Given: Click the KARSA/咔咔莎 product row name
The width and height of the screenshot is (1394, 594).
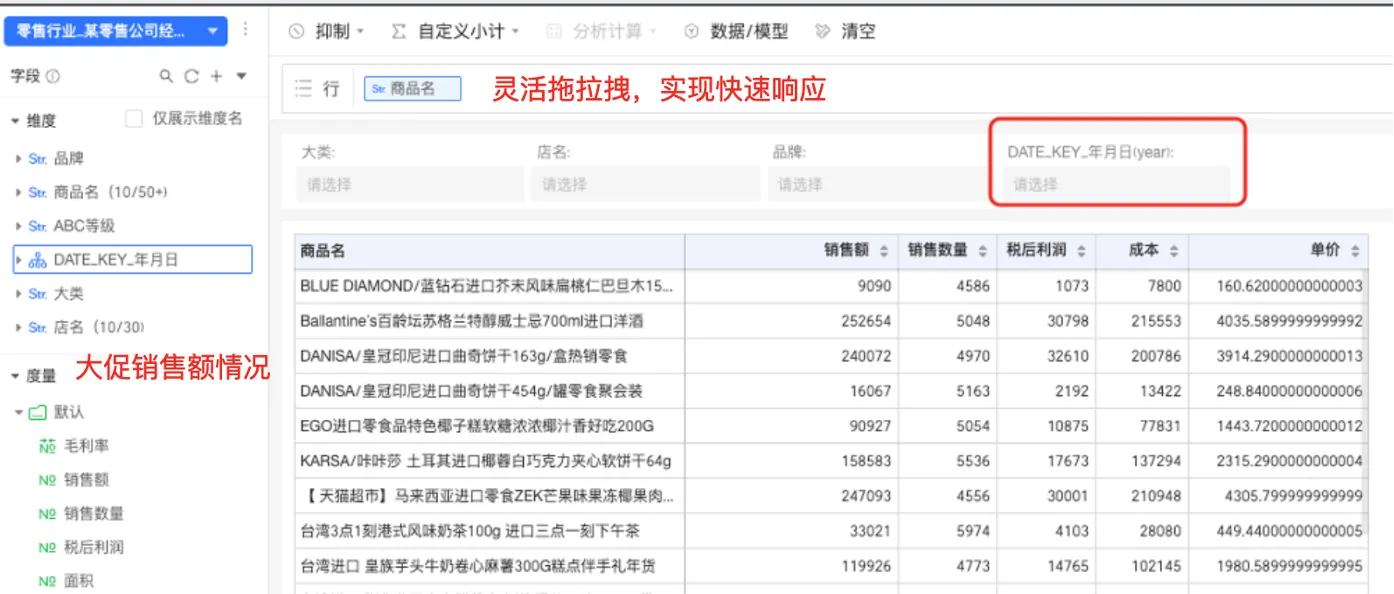Looking at the screenshot, I should pyautogui.click(x=485, y=461).
